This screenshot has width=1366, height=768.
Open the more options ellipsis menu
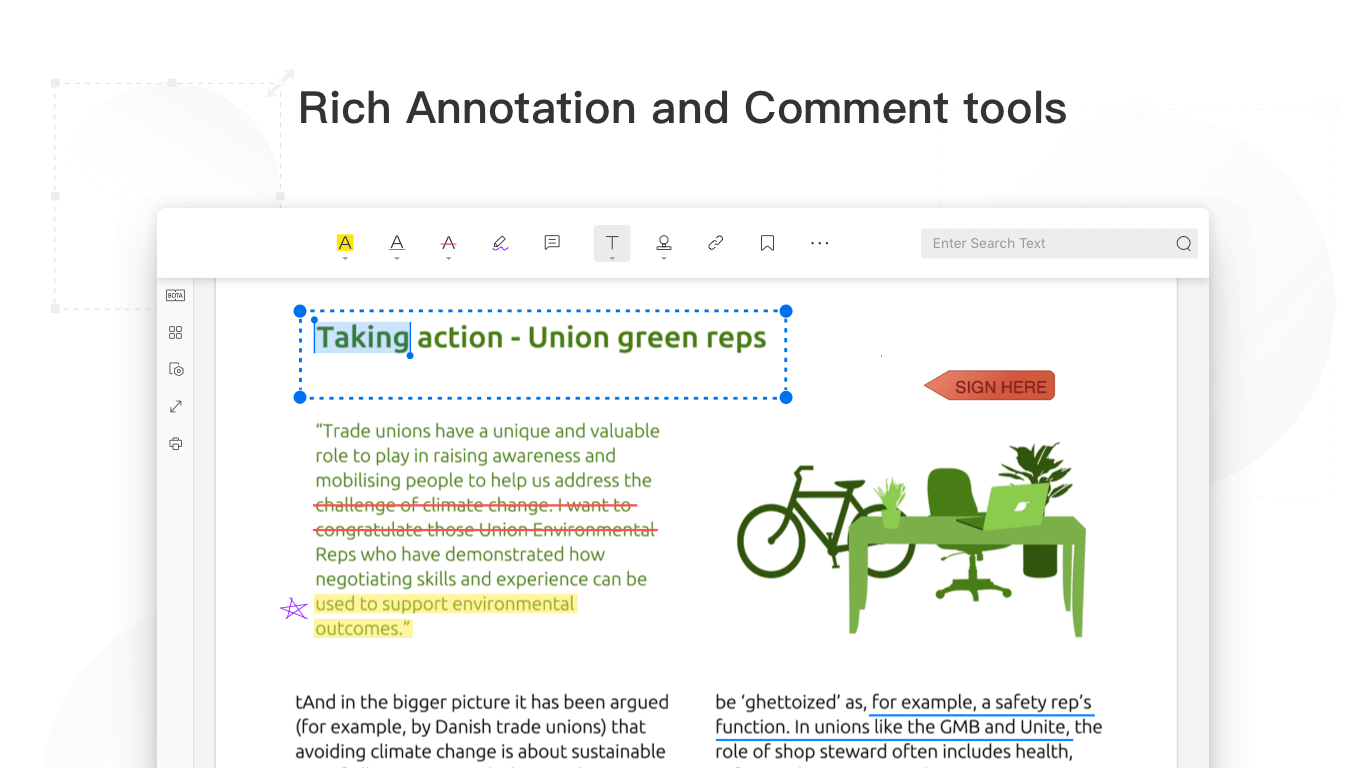(x=820, y=243)
